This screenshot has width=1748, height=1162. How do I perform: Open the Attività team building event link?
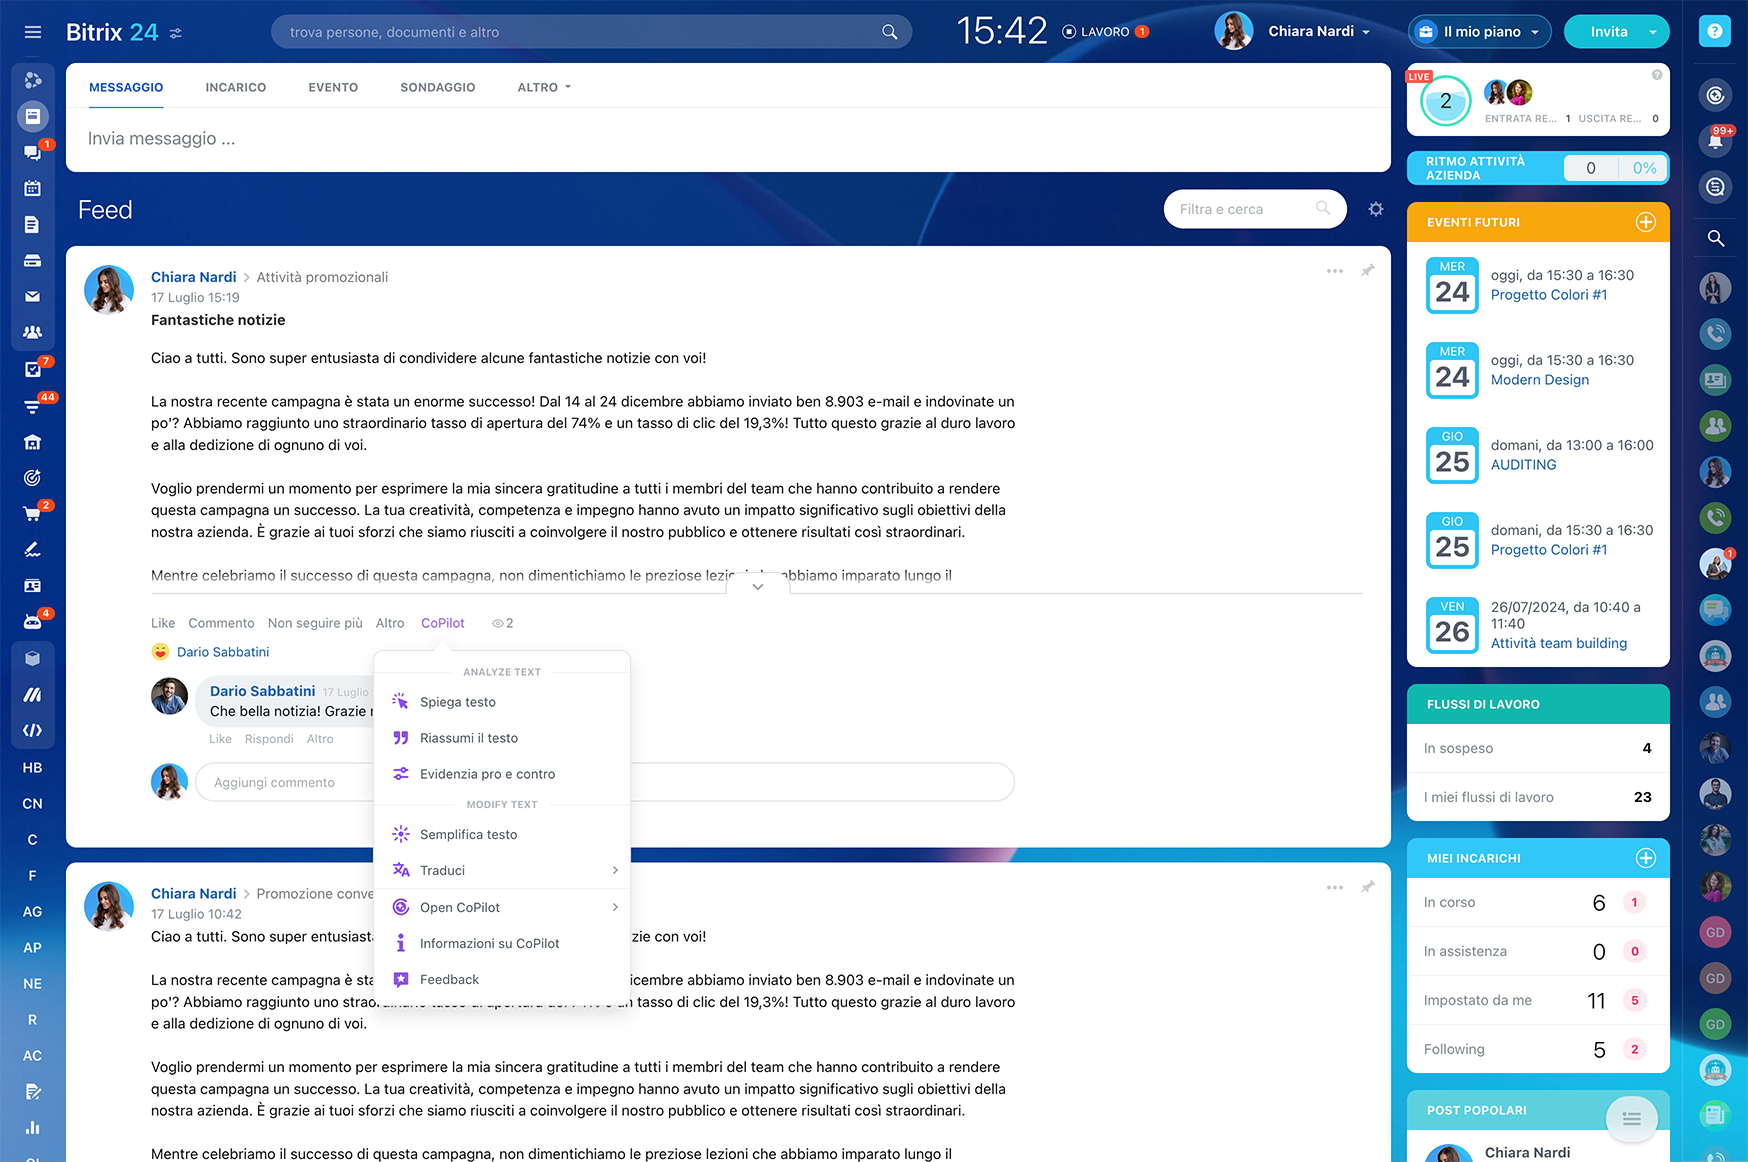1558,643
